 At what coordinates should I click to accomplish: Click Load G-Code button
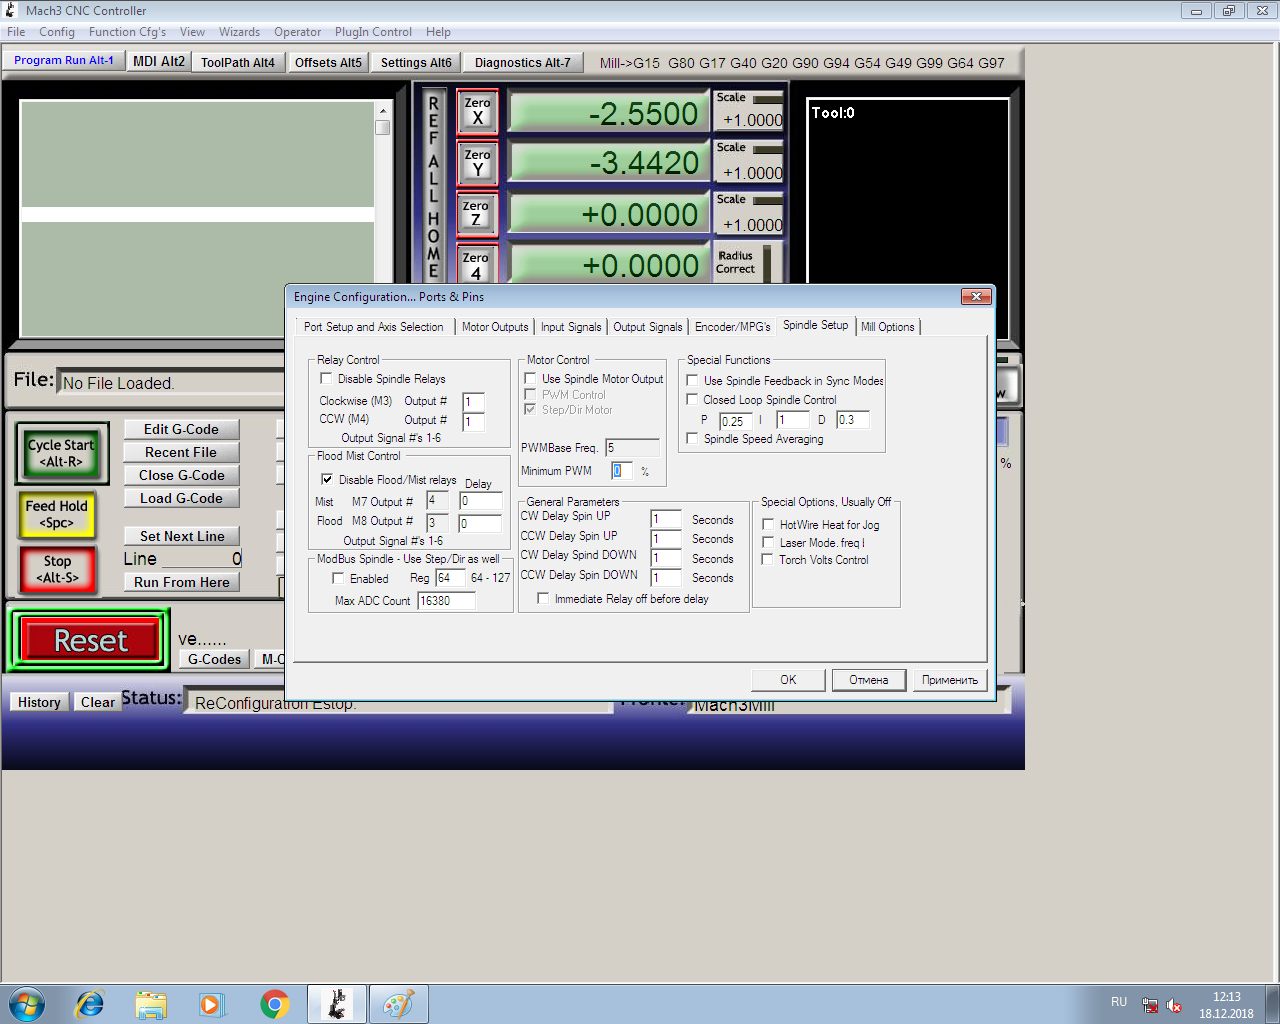click(181, 498)
